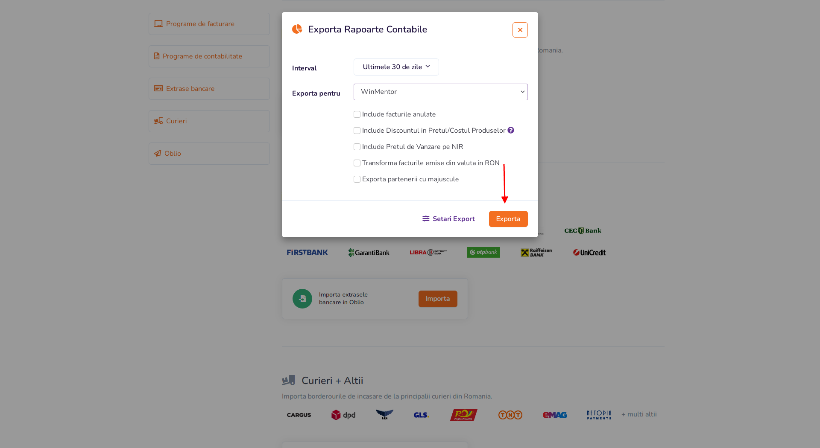Click the Importa button for bank statements
The height and width of the screenshot is (448, 820).
[438, 298]
